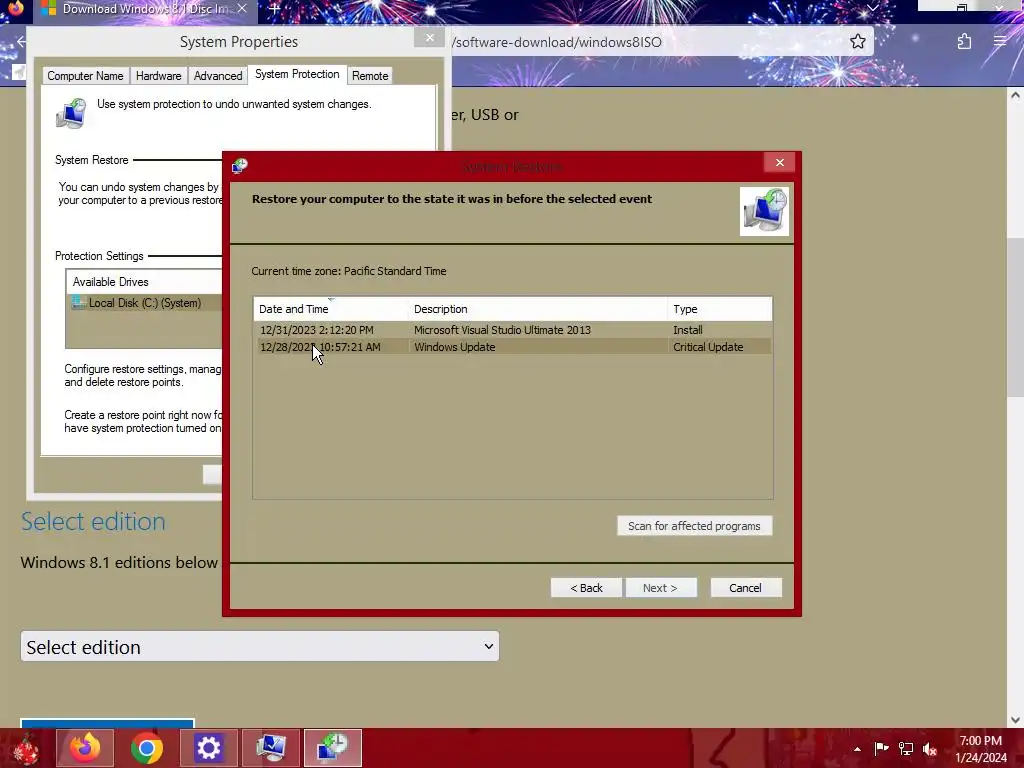Bookmark this page with the star icon
This screenshot has height=768, width=1024.
click(x=857, y=42)
